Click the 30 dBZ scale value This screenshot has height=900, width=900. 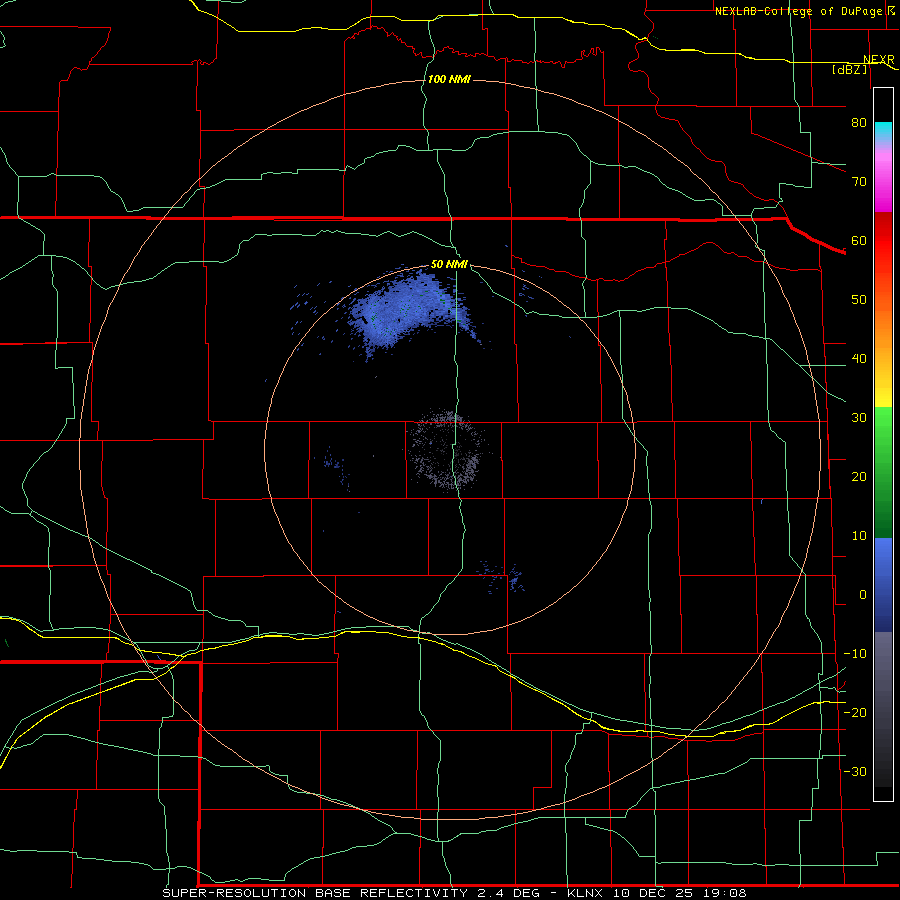click(859, 418)
